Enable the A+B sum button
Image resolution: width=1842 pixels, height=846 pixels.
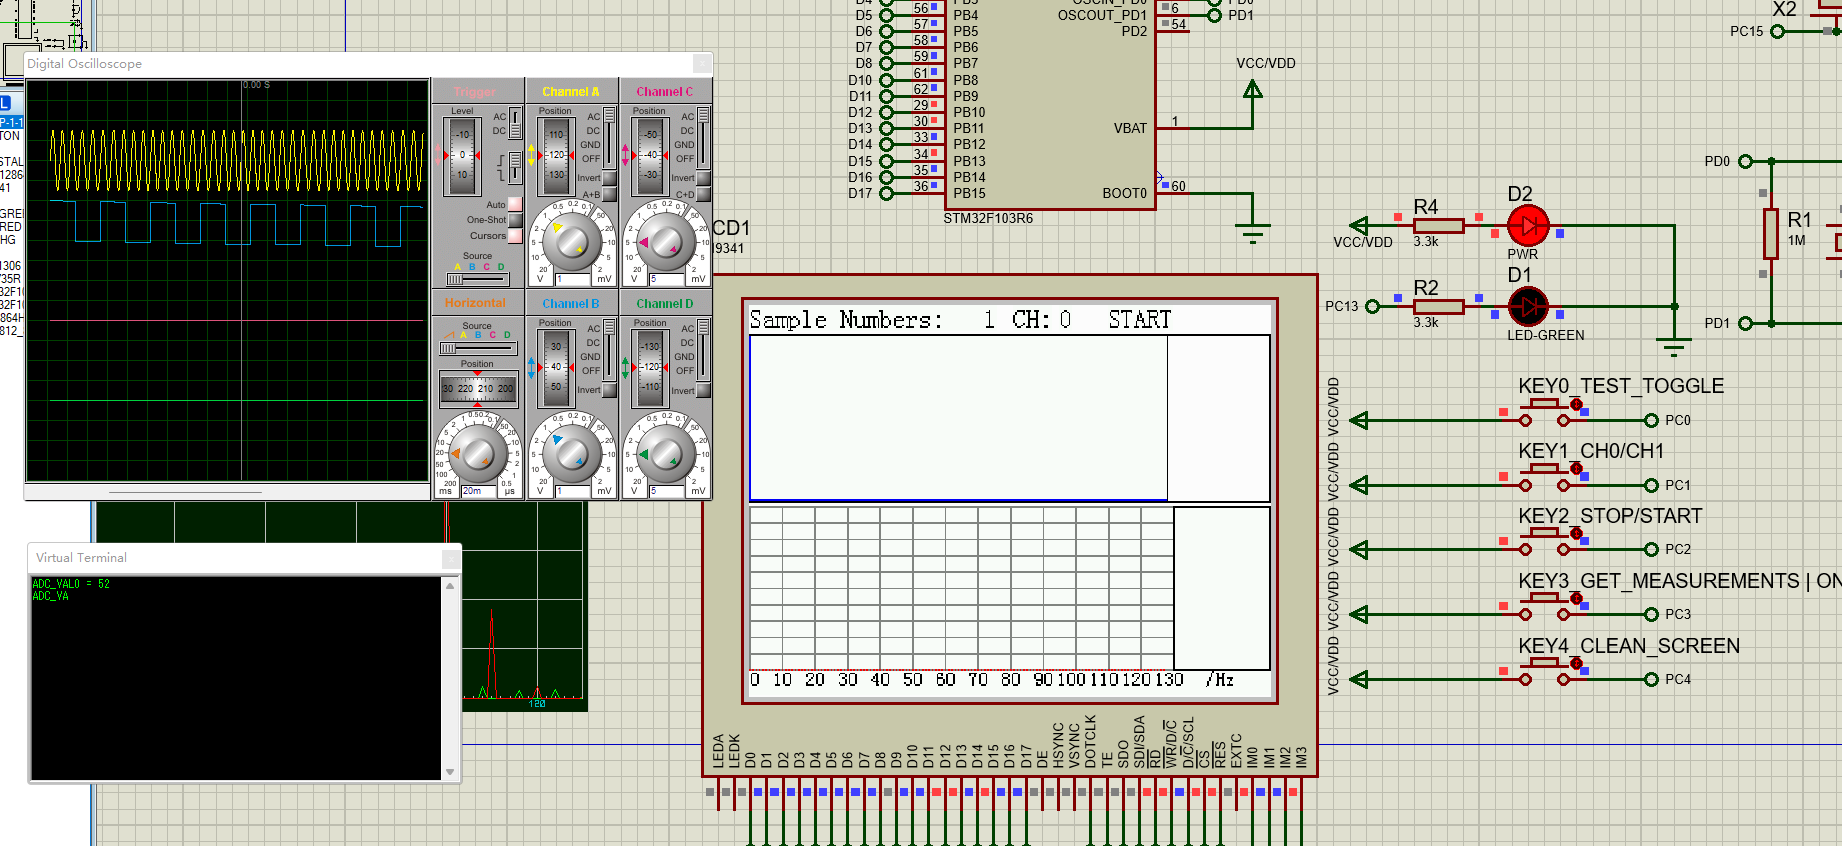click(x=609, y=194)
